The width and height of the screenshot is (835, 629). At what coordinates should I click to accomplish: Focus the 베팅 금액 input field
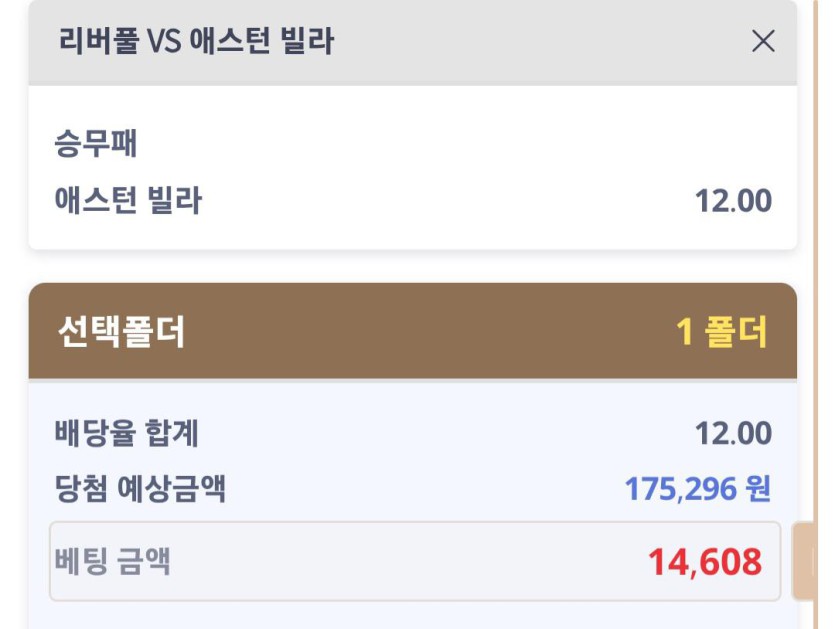point(400,561)
